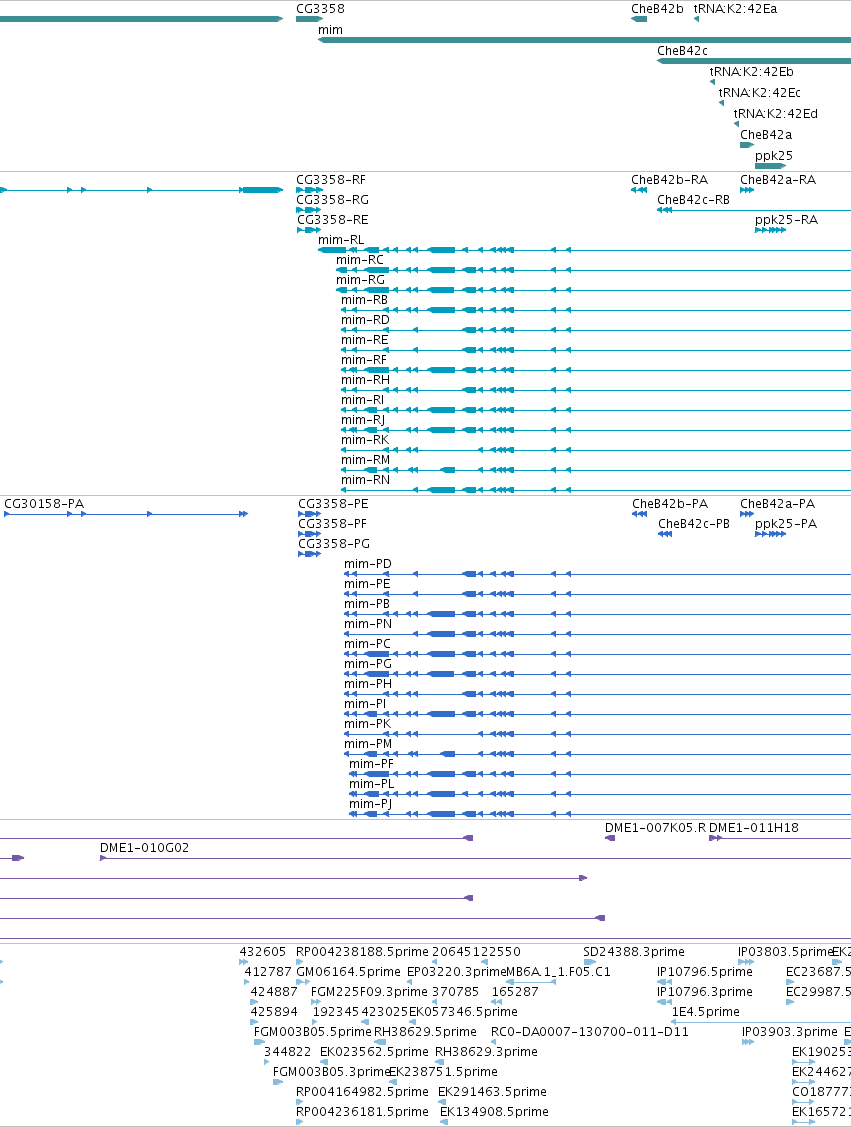This screenshot has width=851, height=1127.
Task: Click the RC0-DA0007-130700-011-D11 label
Action: (x=589, y=1032)
